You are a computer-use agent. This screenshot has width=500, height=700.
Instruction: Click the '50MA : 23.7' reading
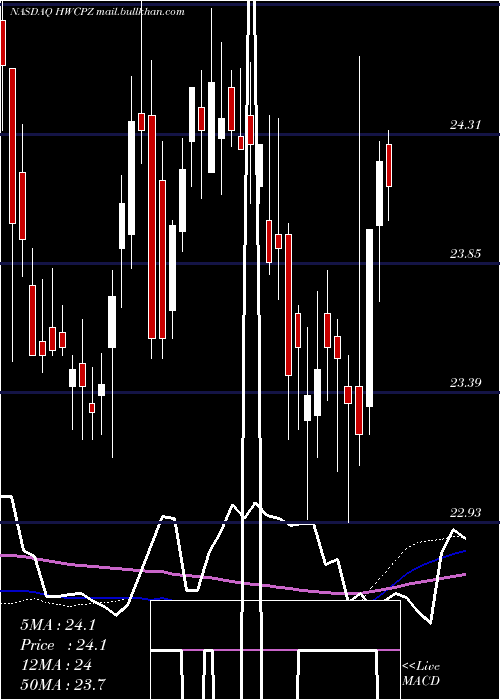click(63, 684)
